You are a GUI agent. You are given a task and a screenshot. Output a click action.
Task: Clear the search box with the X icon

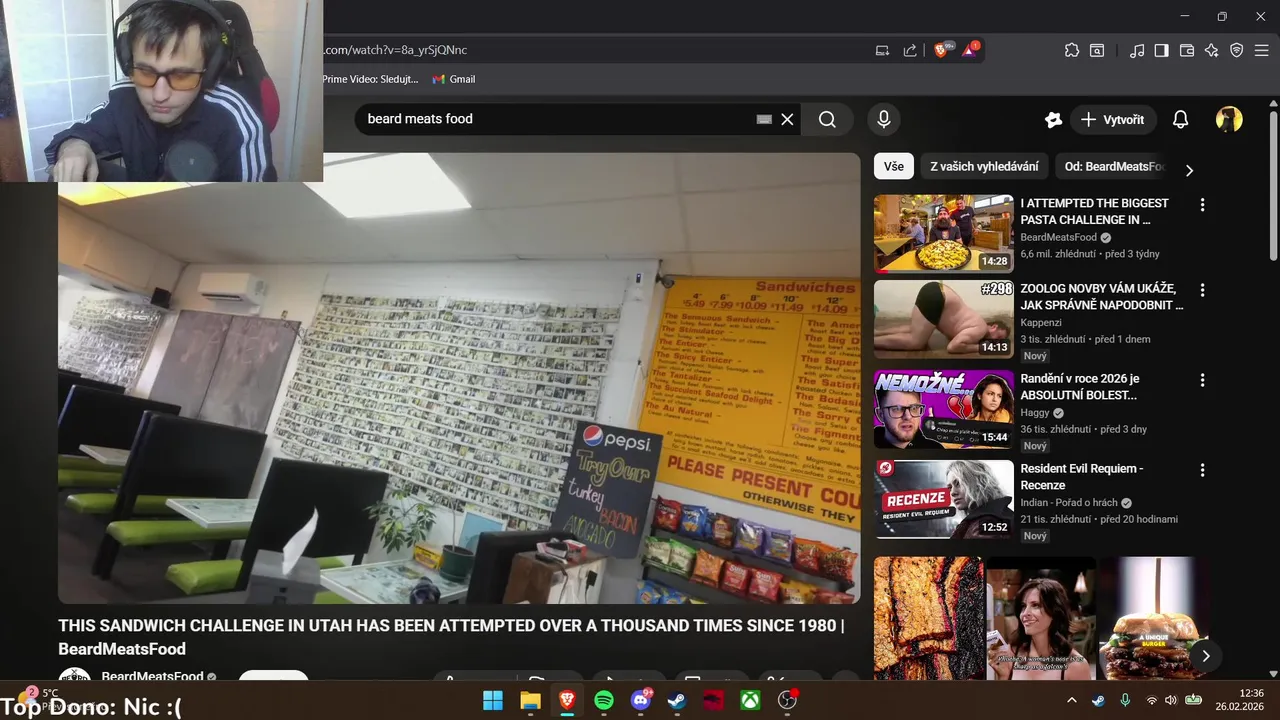coord(787,119)
